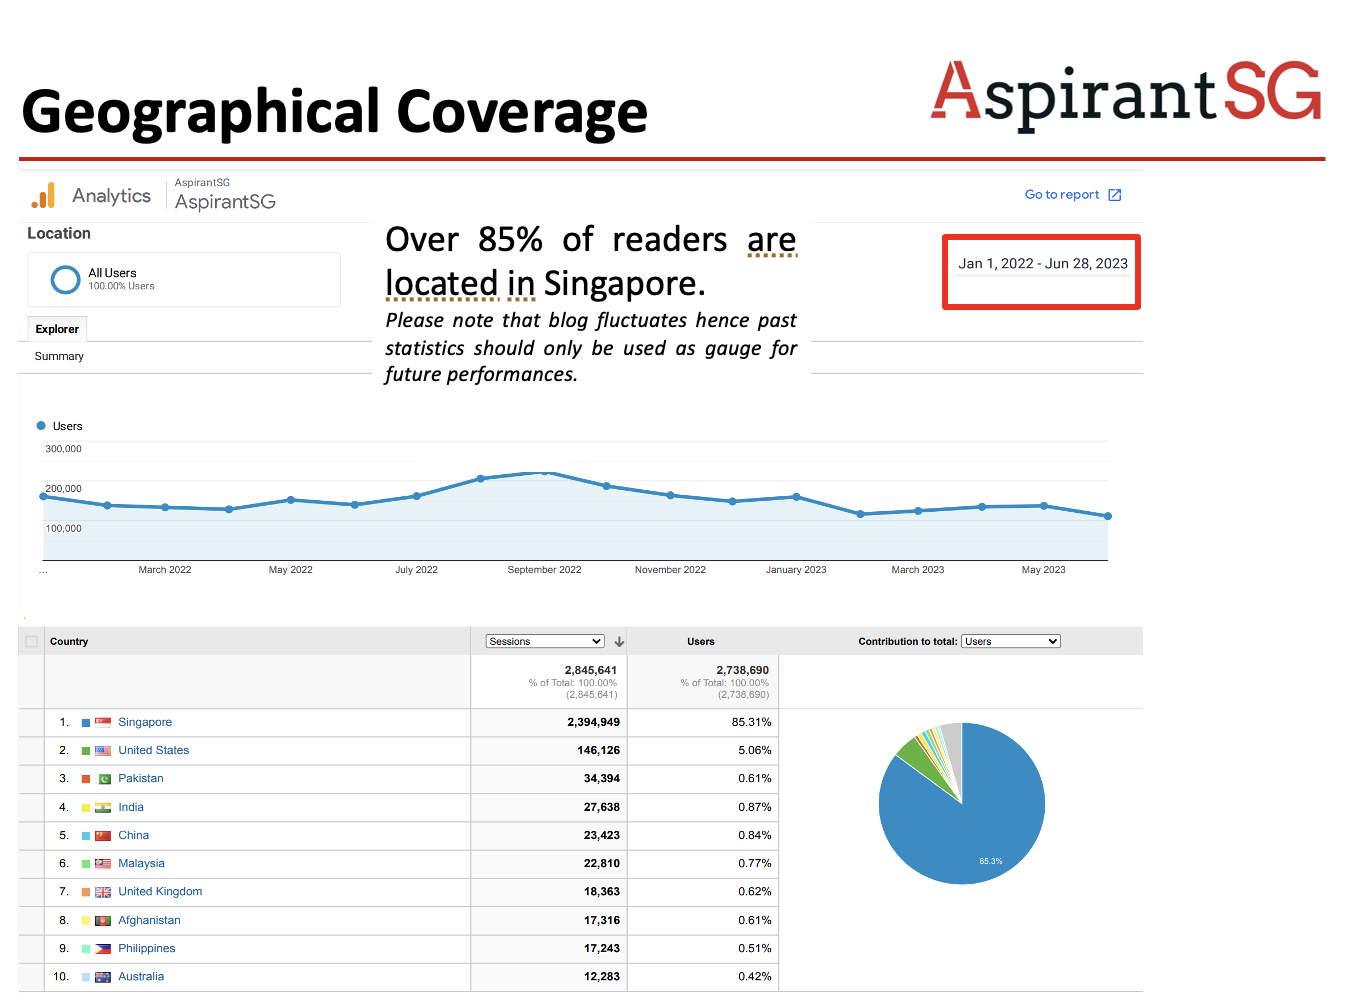
Task: Open the Malaysia country link
Action: point(141,864)
